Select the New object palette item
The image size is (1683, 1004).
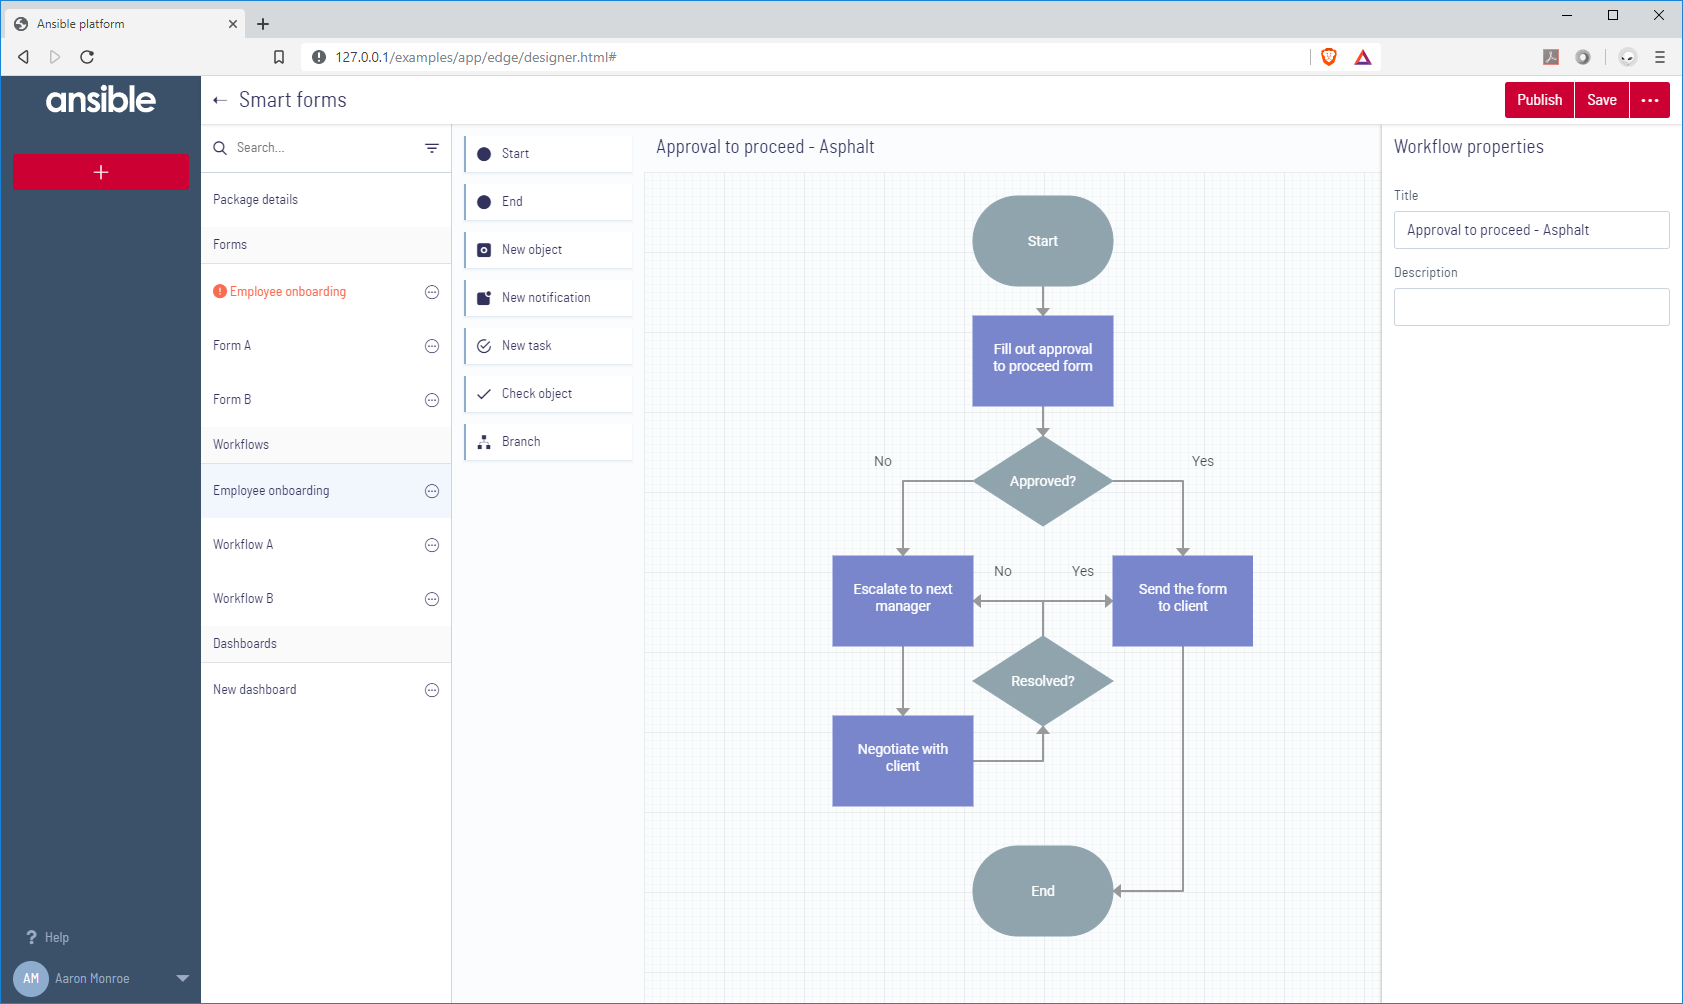click(x=548, y=250)
